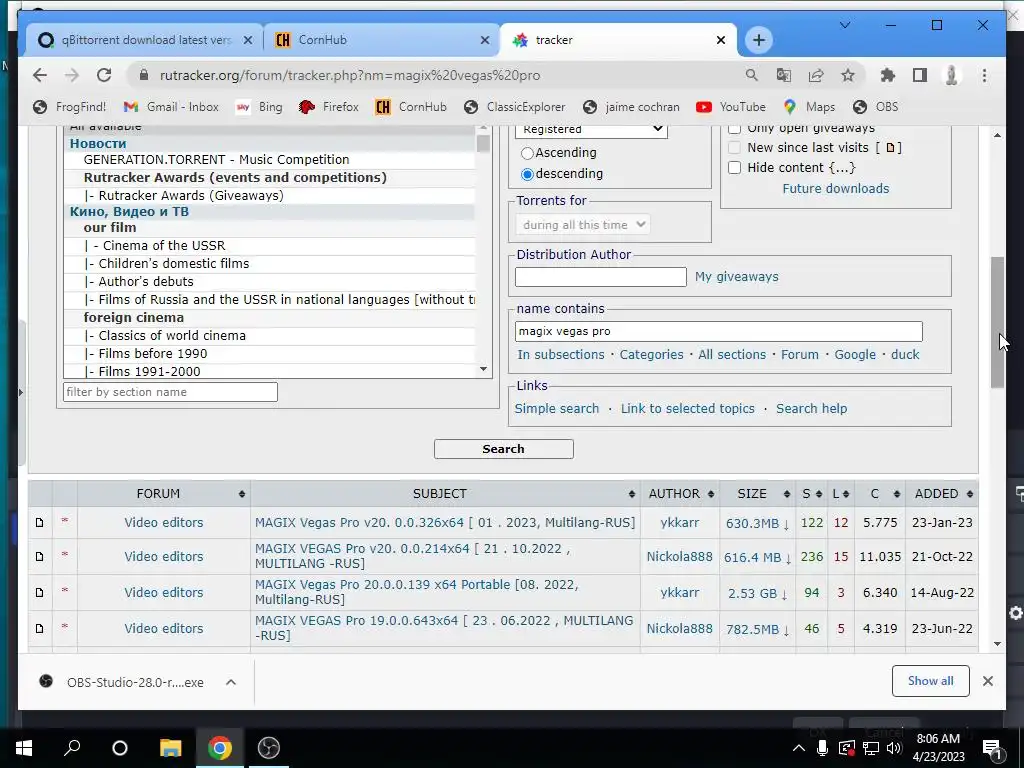Reload the rutracker page
Screen dimensions: 1024x768
tap(104, 75)
